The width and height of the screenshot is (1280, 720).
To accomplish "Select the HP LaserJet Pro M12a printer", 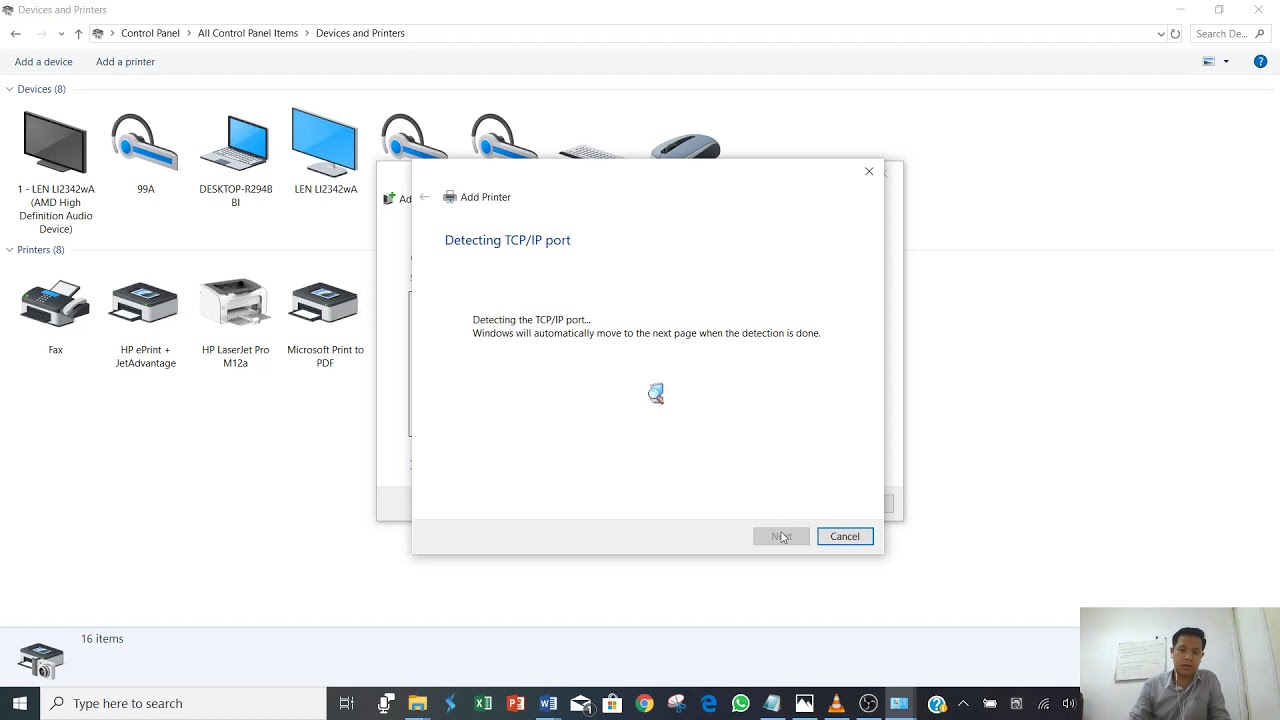I will 235,304.
